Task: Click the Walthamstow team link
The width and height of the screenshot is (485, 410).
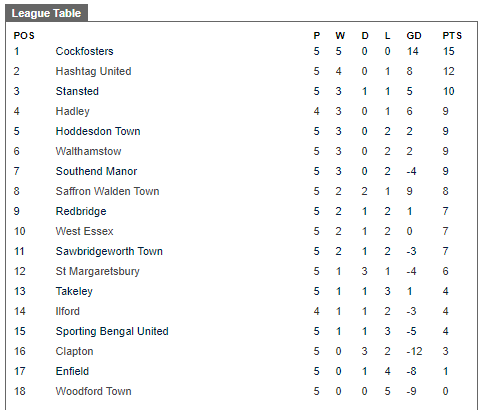Action: pyautogui.click(x=88, y=151)
